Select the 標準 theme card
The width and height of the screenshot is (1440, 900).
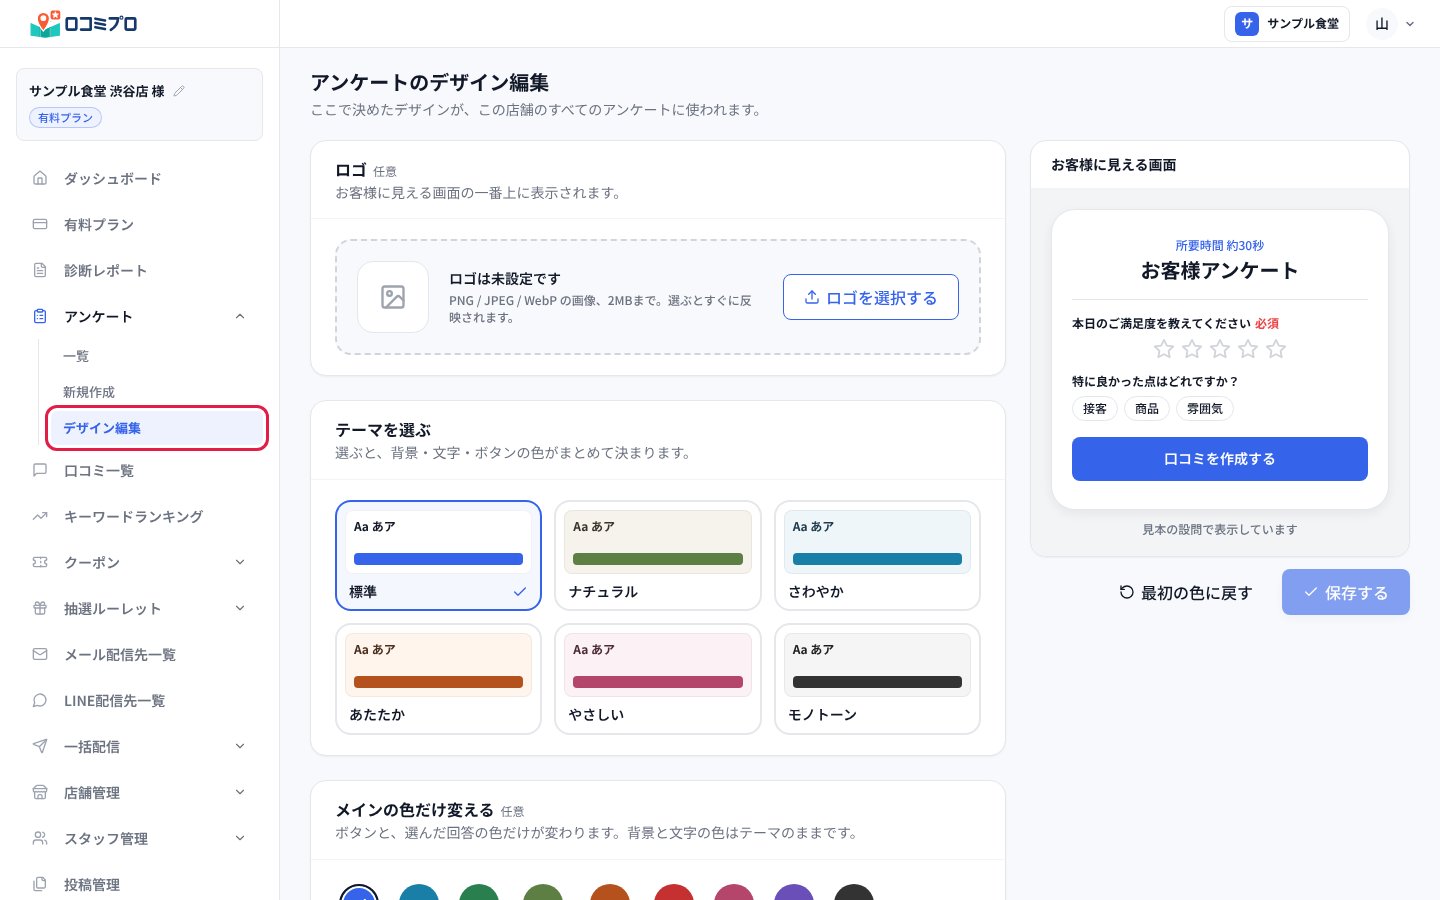tap(438, 555)
